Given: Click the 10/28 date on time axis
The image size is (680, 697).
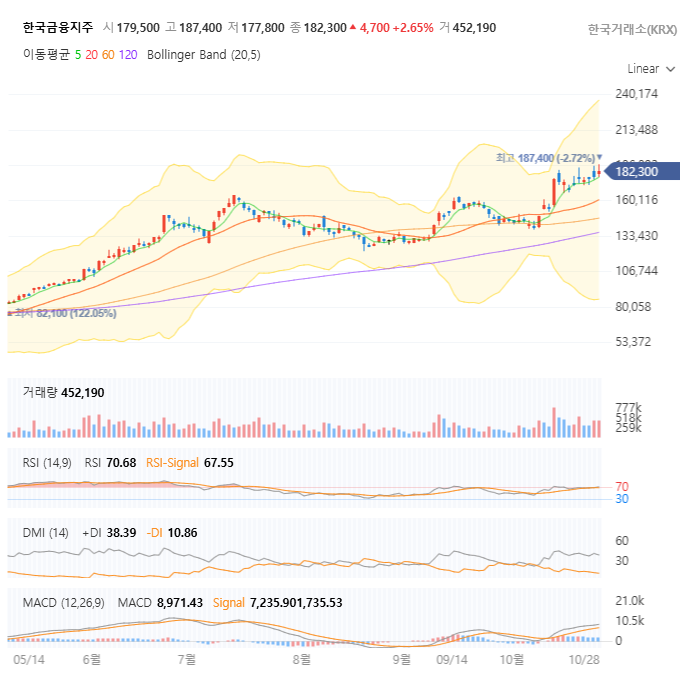Looking at the screenshot, I should point(584,660).
